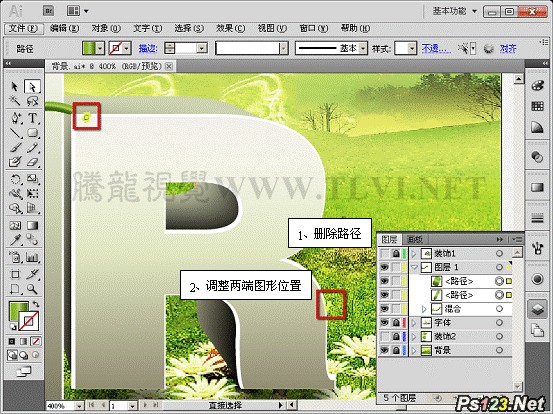The height and width of the screenshot is (414, 553).
Task: Select the Rotate tool
Action: [x=15, y=179]
